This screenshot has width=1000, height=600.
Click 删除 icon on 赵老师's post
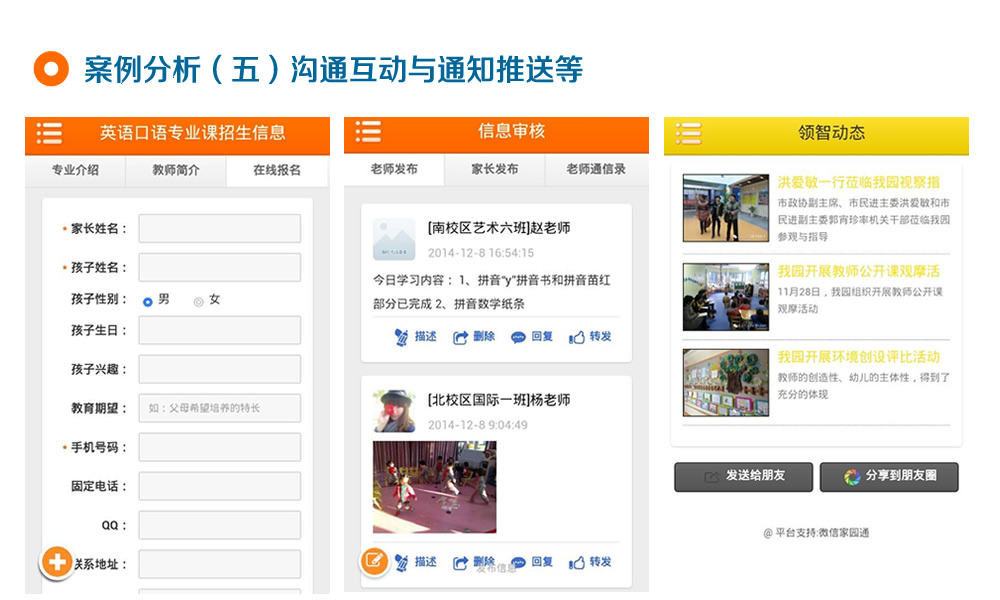coord(460,337)
